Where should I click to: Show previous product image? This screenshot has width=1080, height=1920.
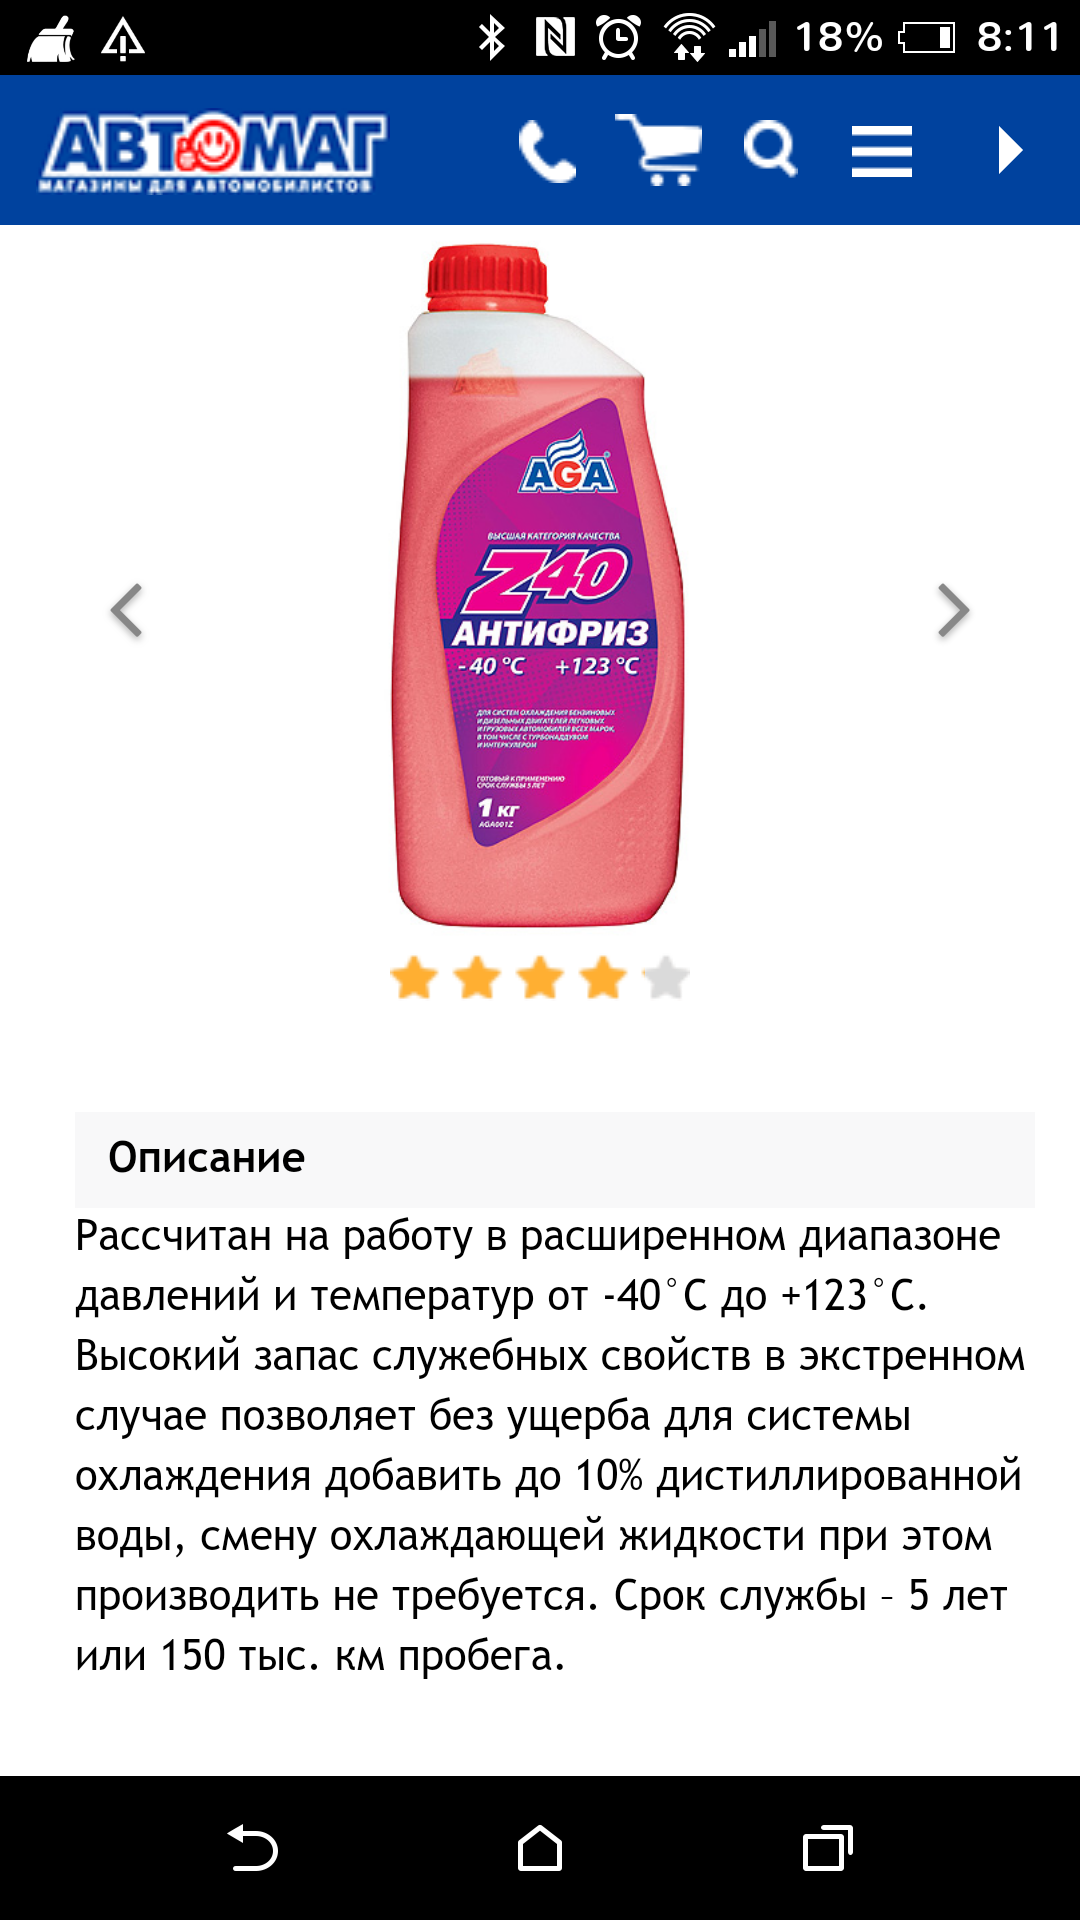point(127,610)
